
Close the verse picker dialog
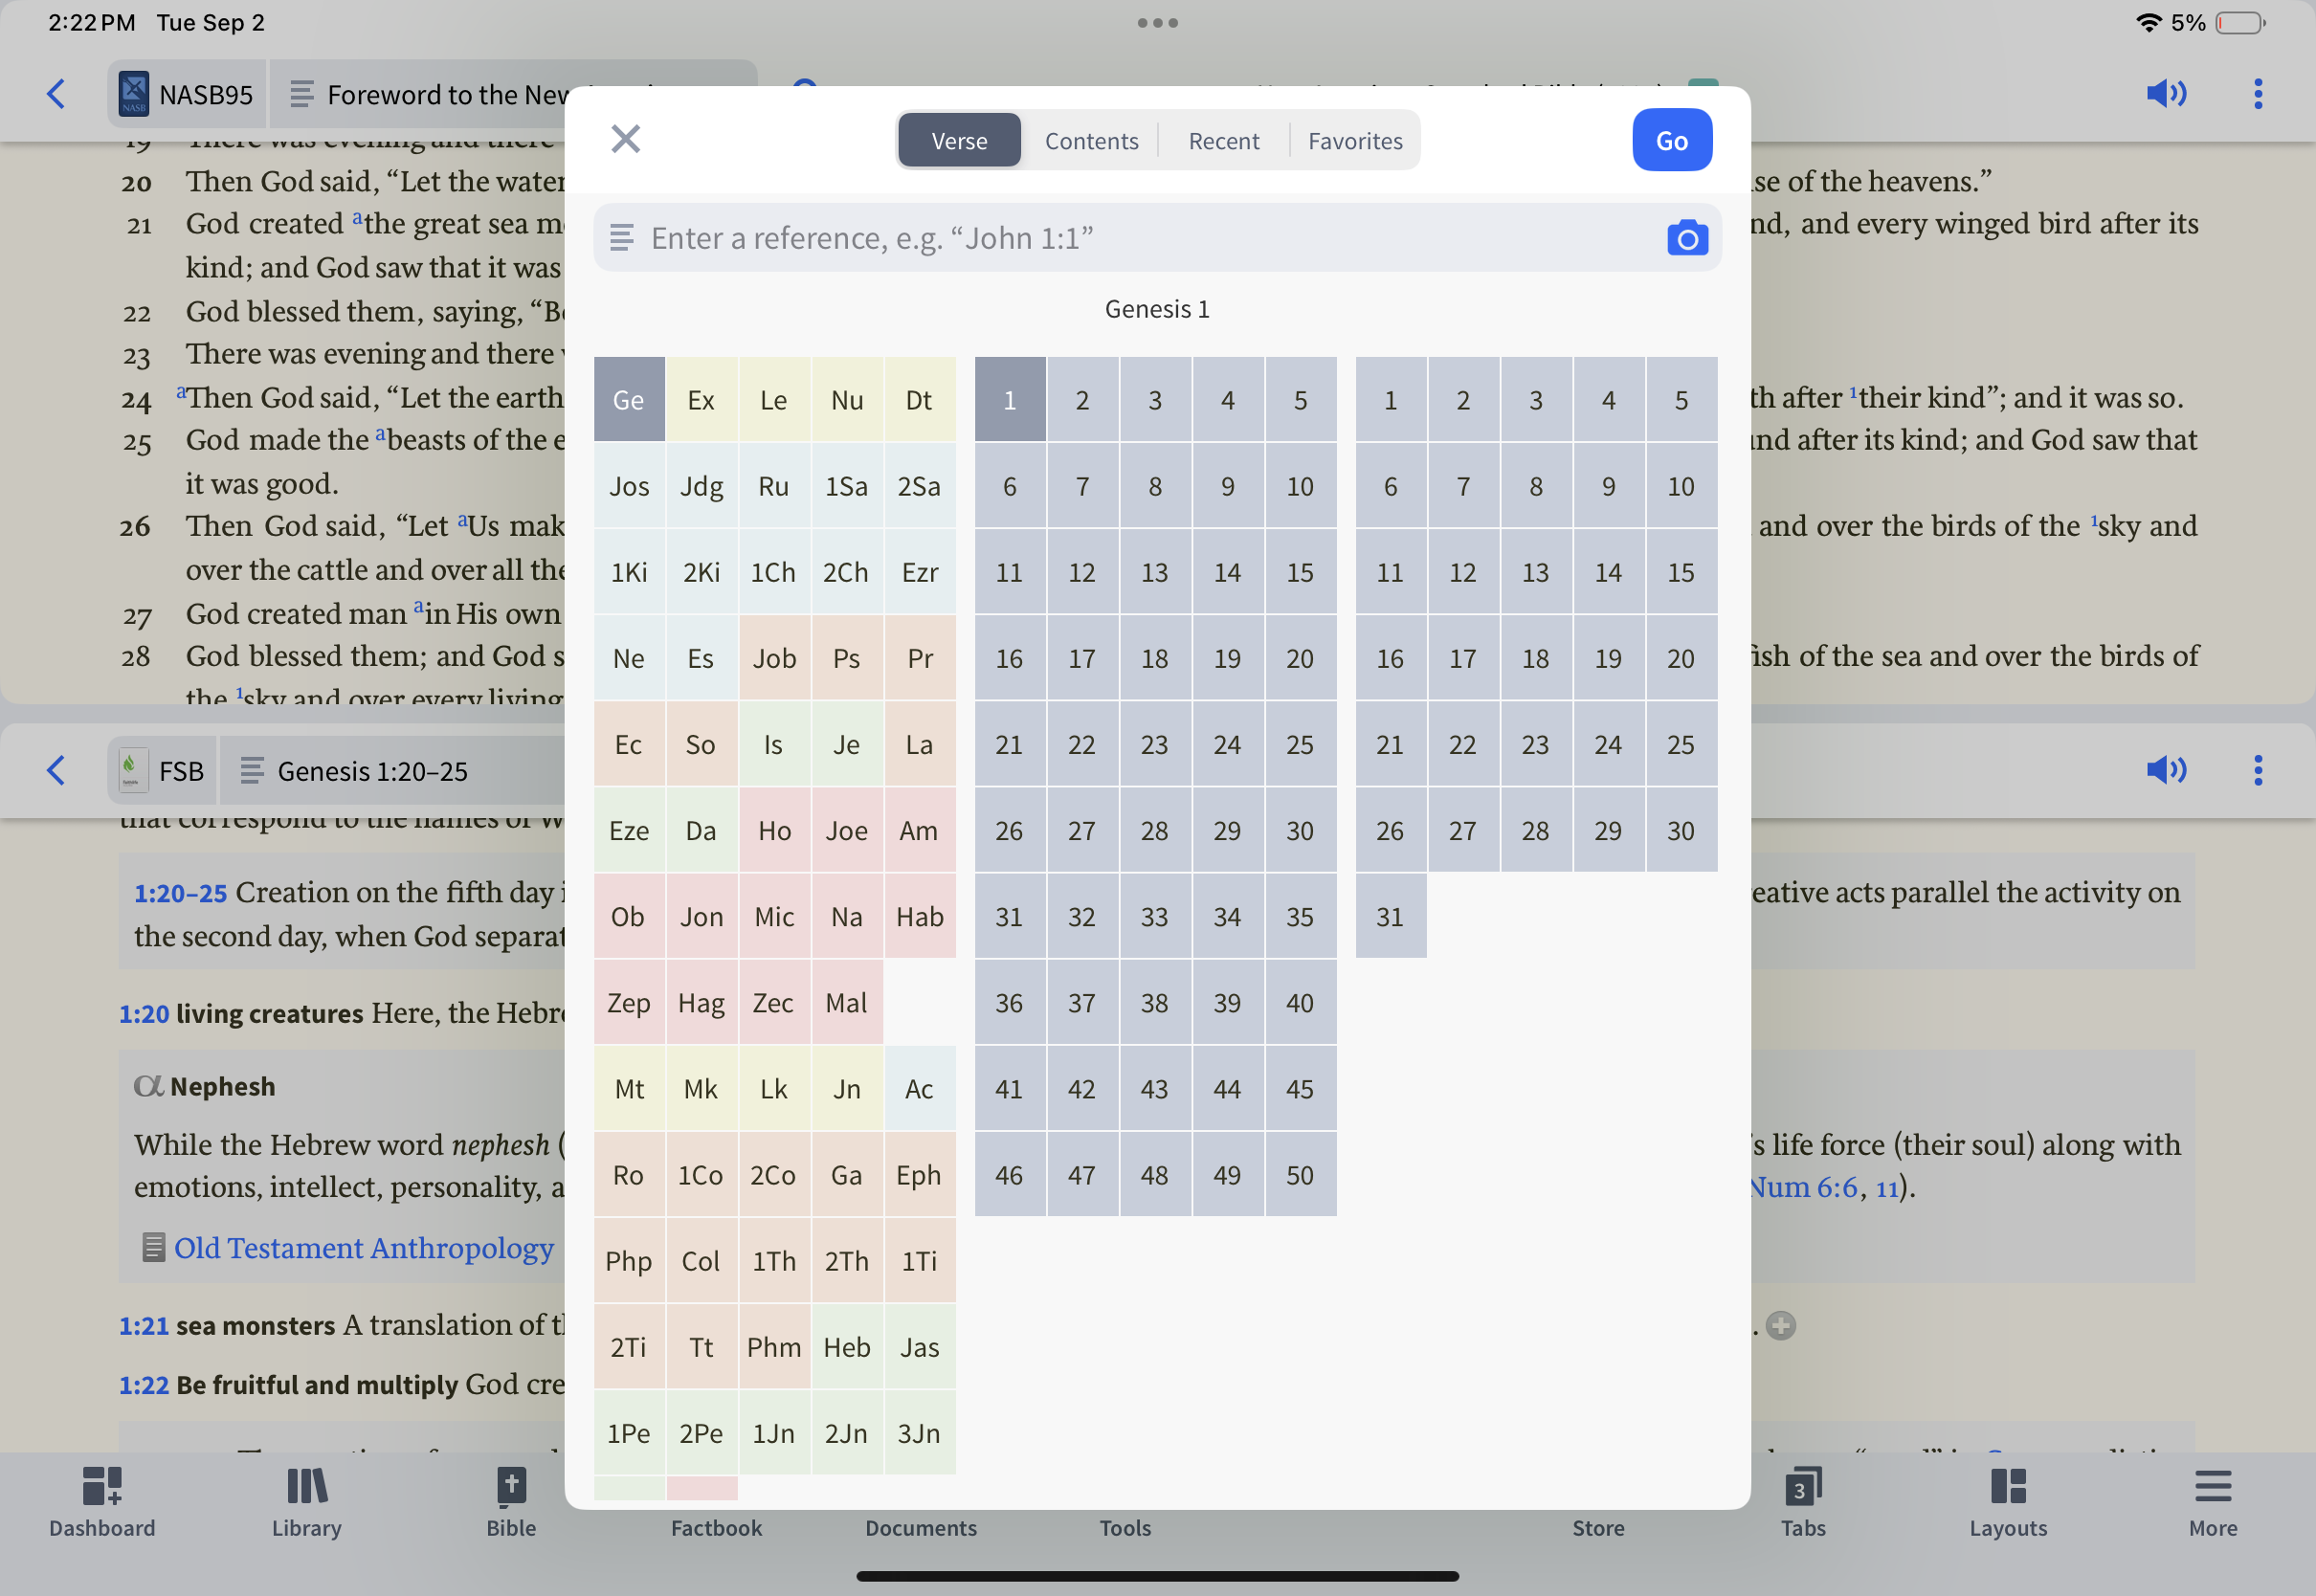pyautogui.click(x=625, y=139)
